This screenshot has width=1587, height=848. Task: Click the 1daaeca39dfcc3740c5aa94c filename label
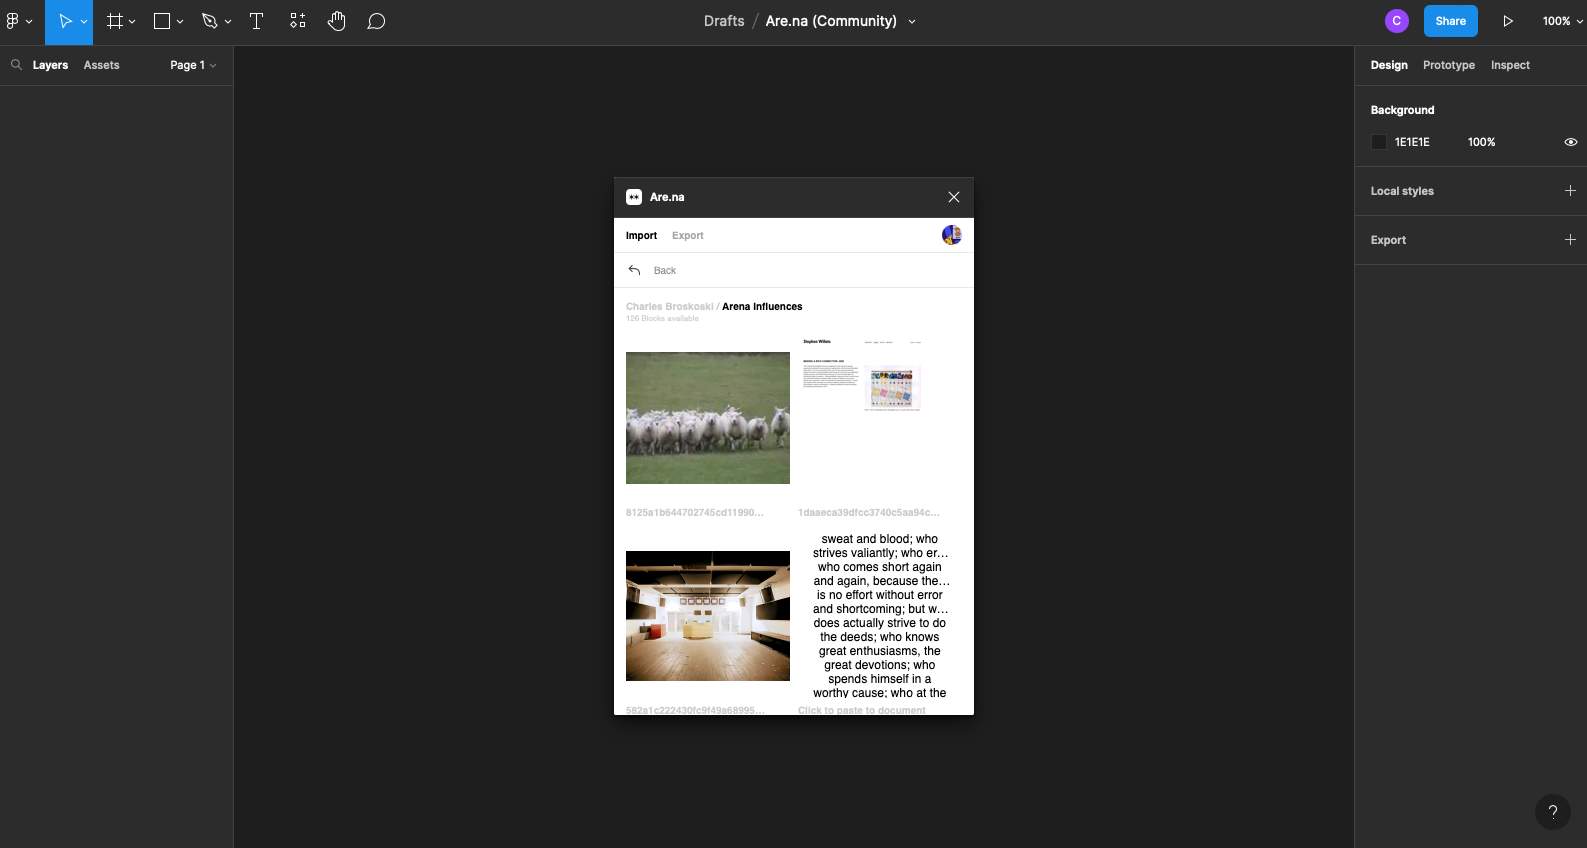[868, 513]
